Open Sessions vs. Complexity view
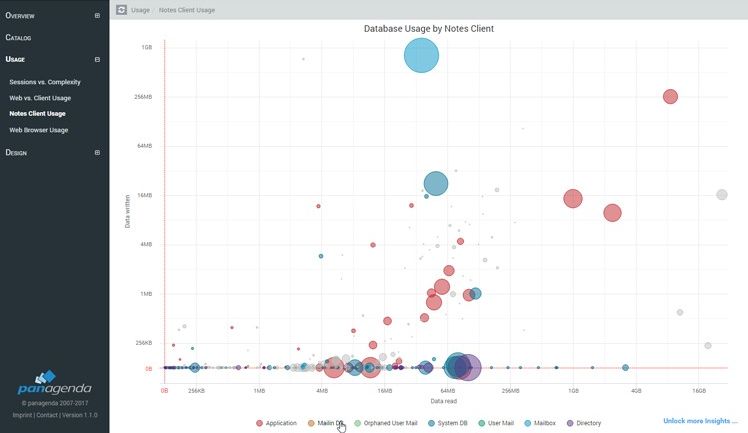Screen dimensions: 748x433 pos(45,82)
